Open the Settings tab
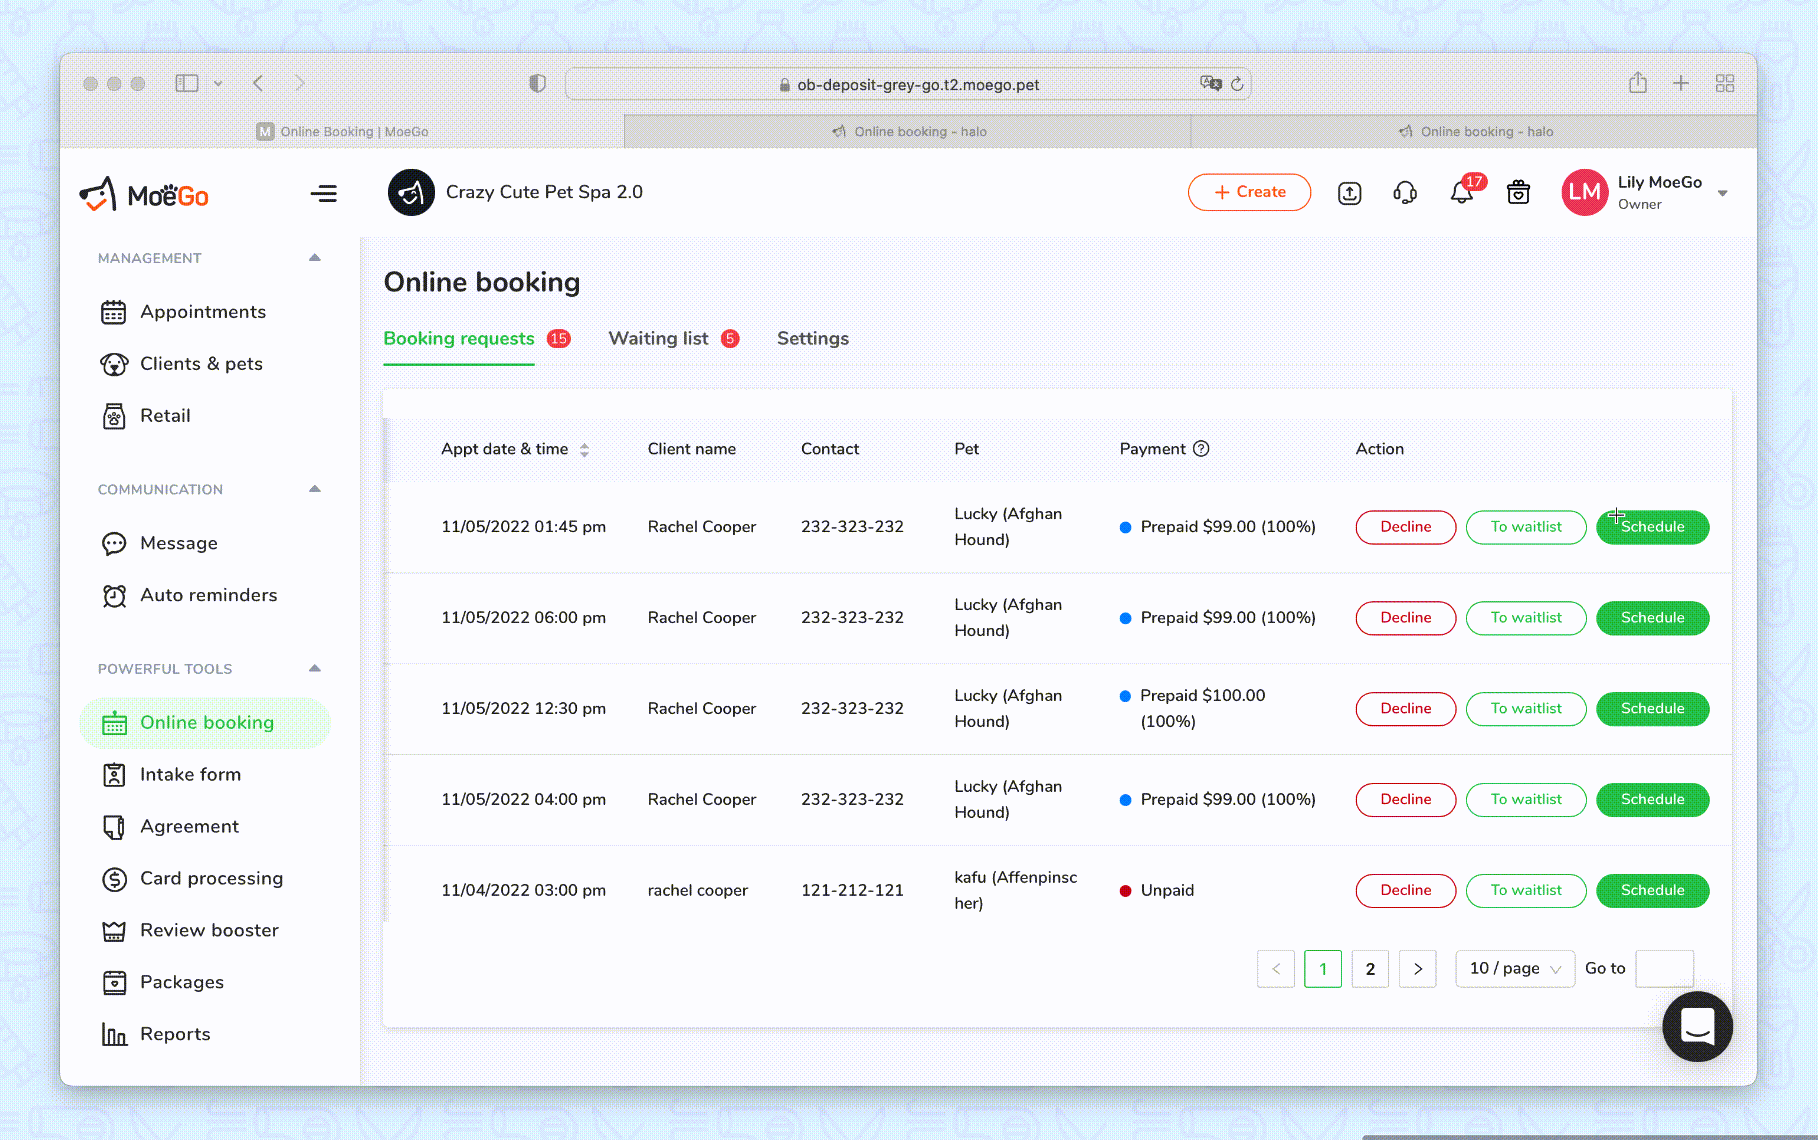 pos(812,338)
